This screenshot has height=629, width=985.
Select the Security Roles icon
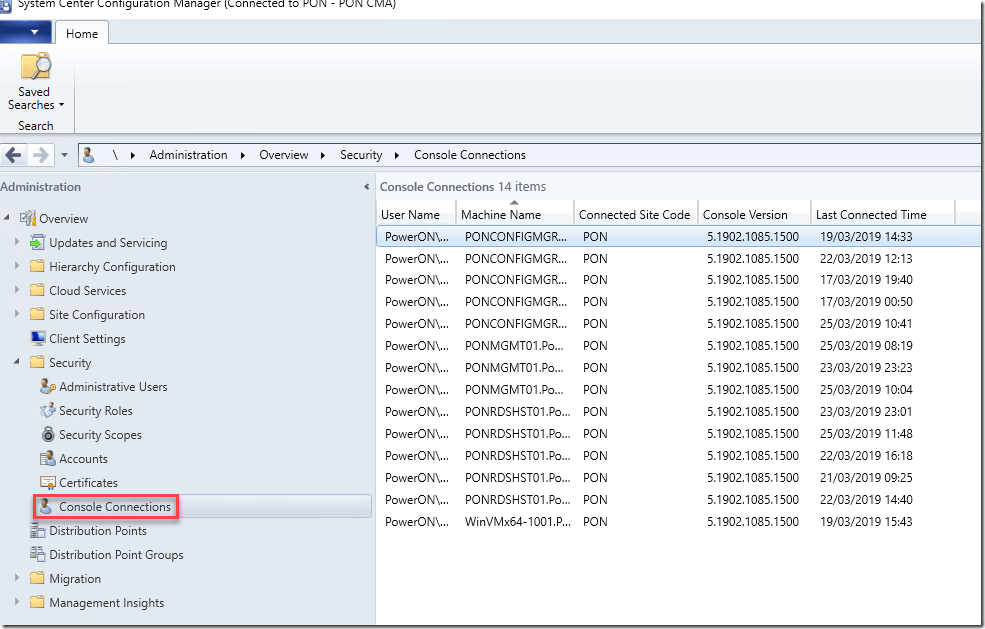(47, 411)
